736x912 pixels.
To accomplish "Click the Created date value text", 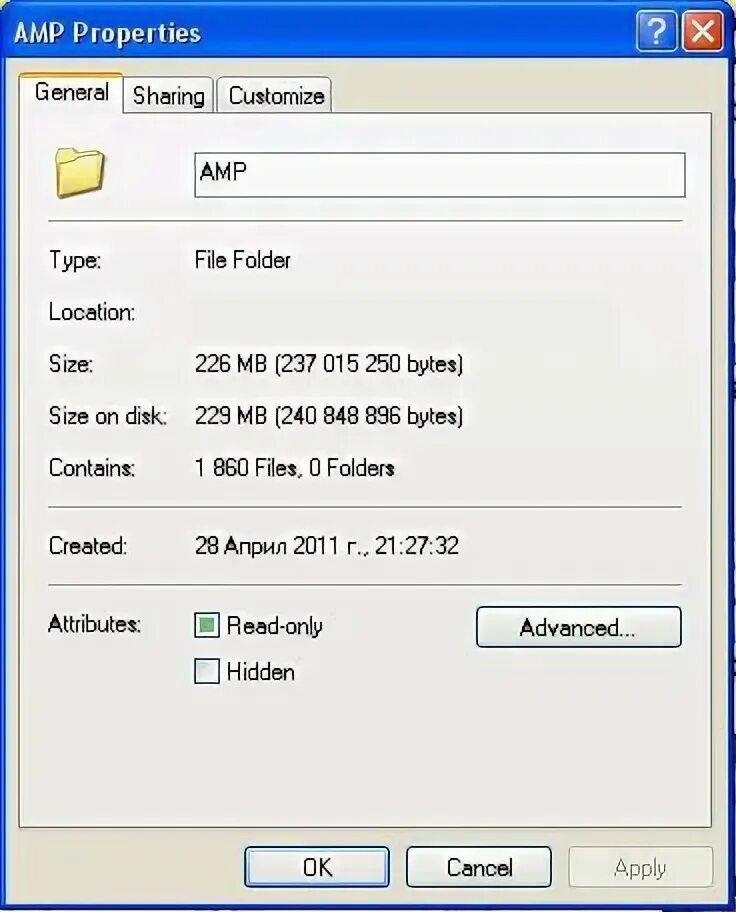I will point(326,546).
